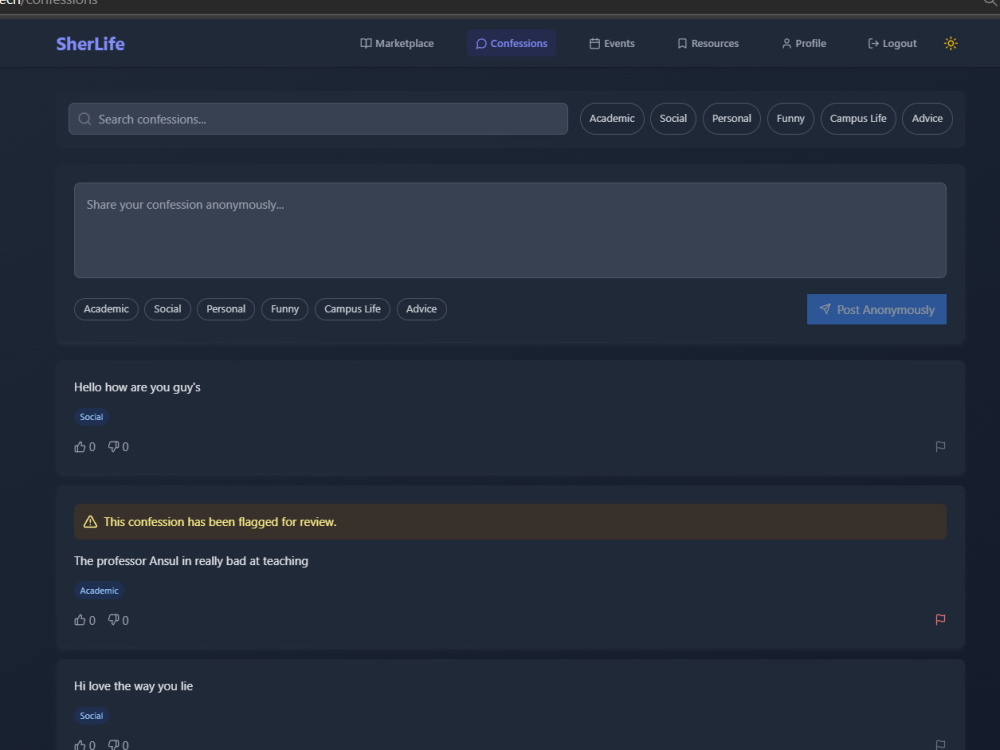Tag new confession as Advice

(x=422, y=309)
